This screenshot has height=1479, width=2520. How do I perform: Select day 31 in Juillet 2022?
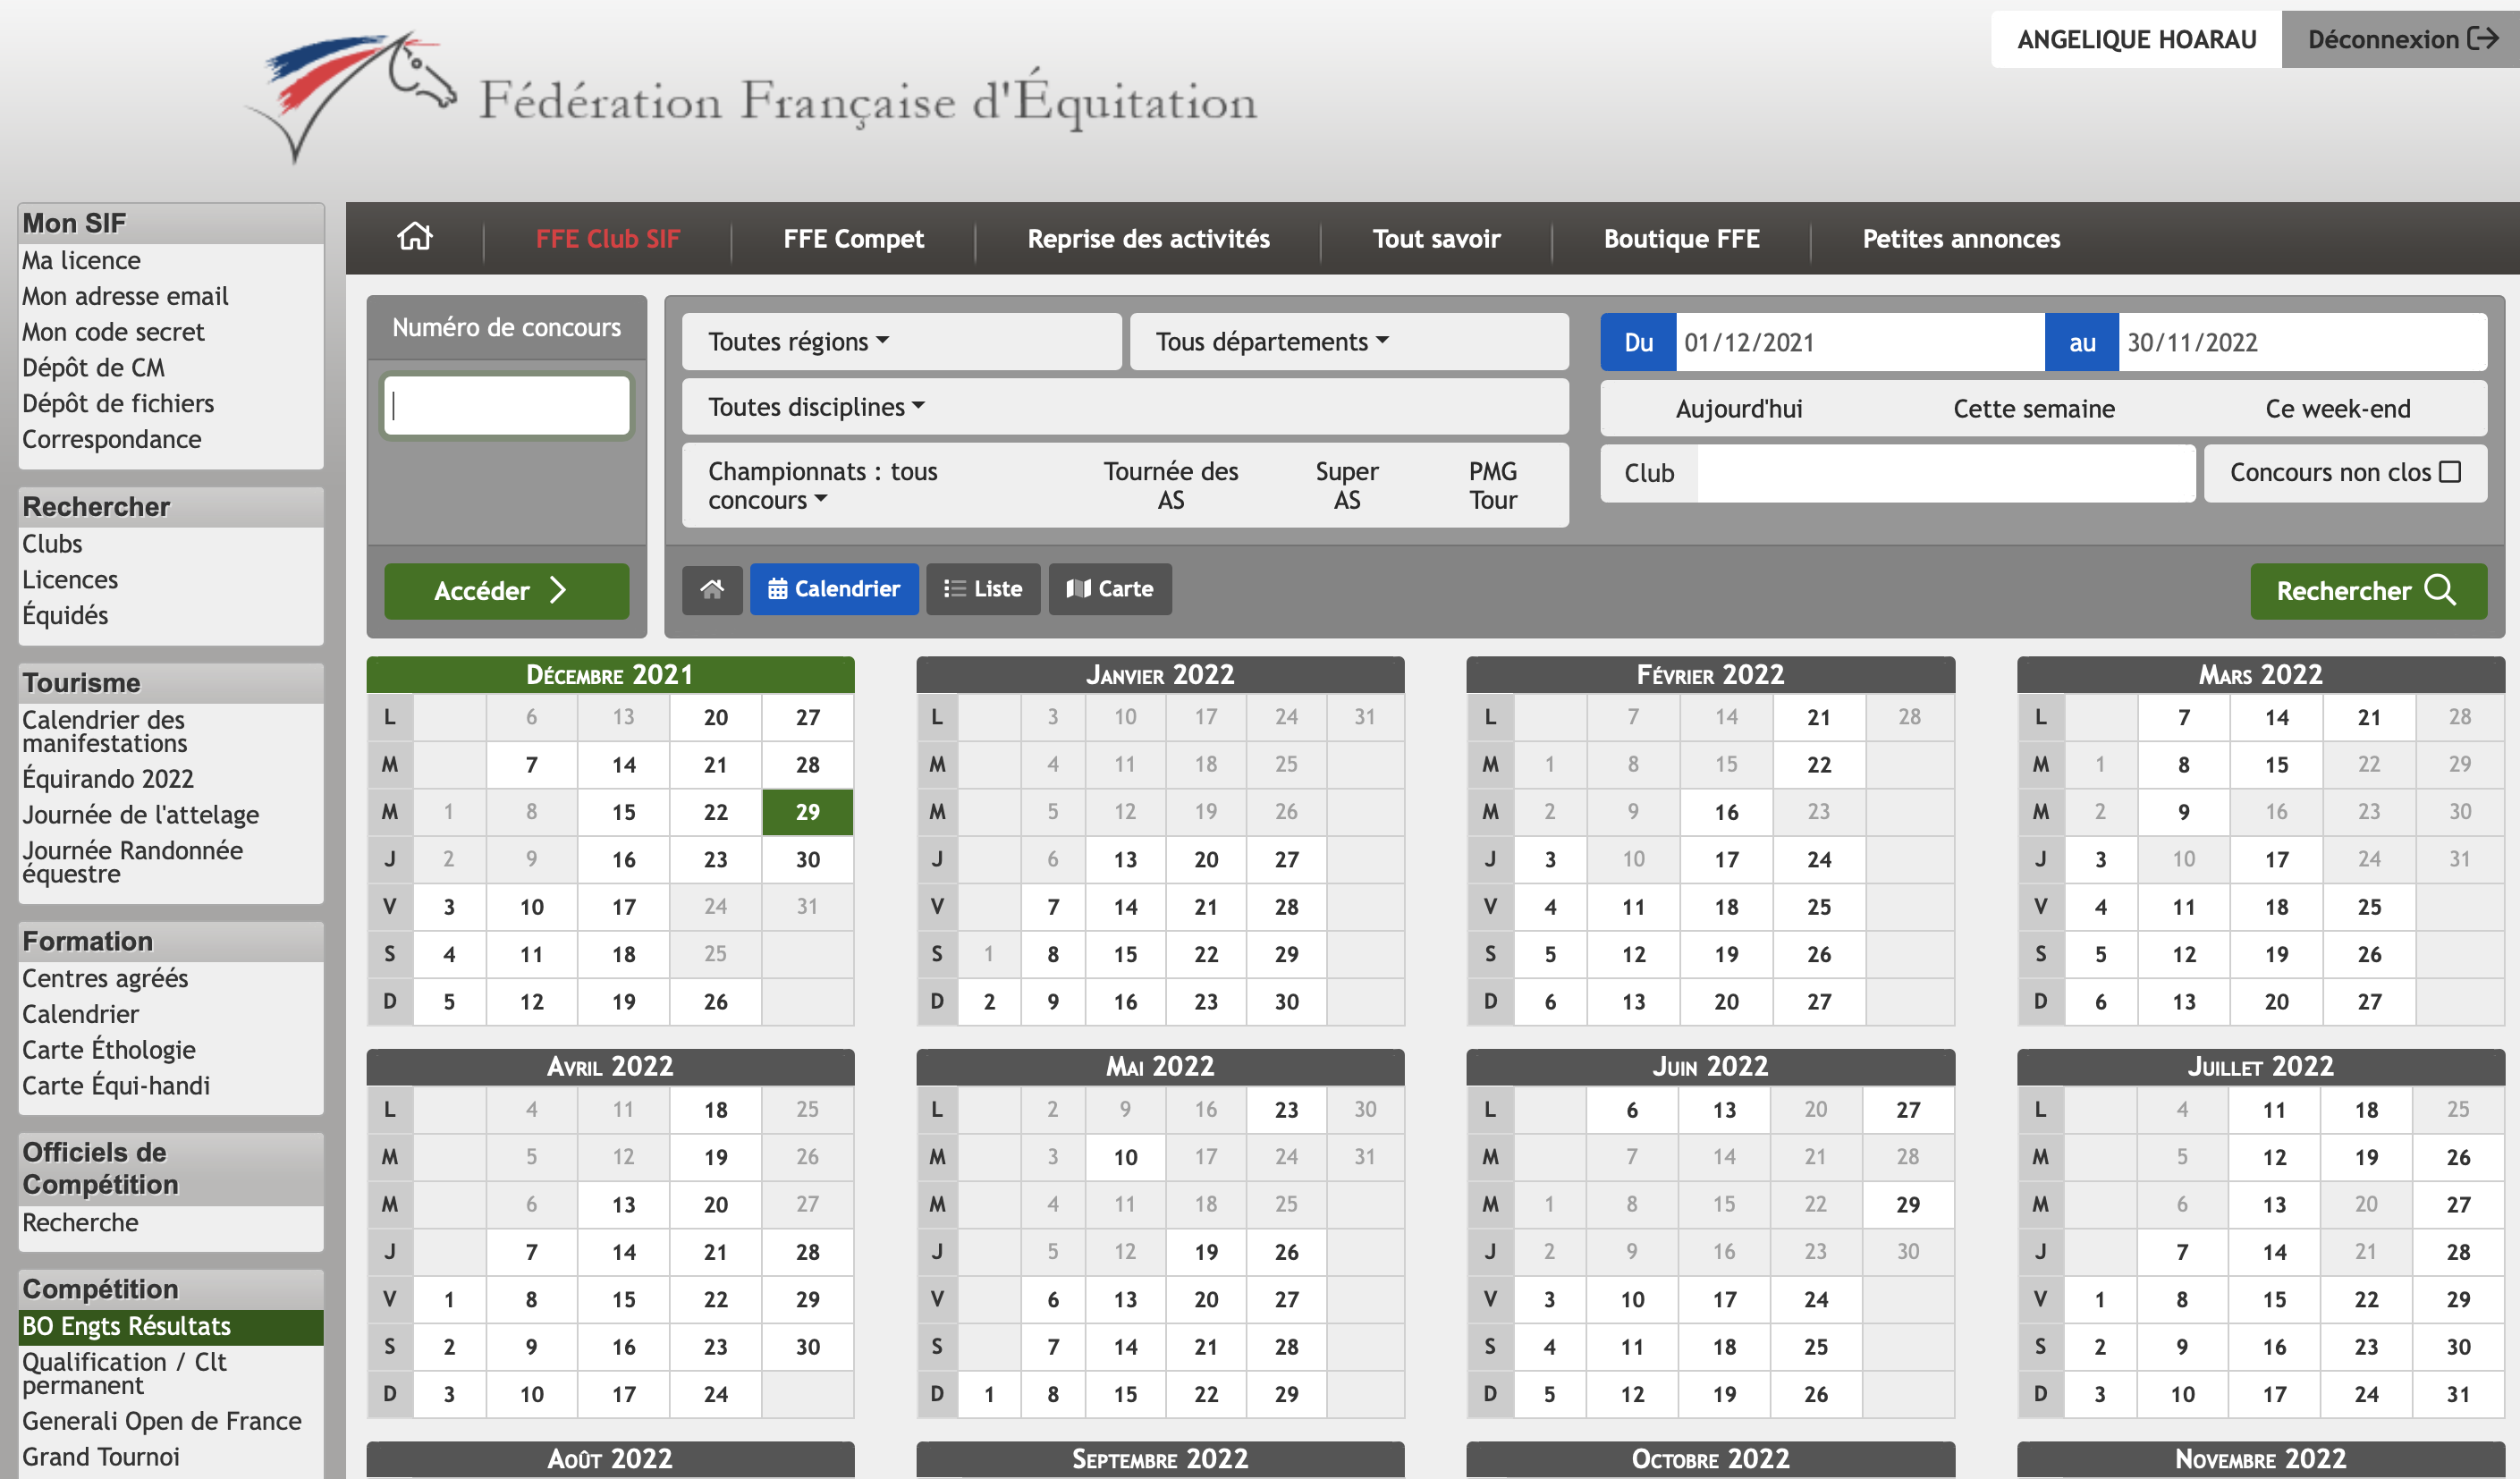[2458, 1394]
